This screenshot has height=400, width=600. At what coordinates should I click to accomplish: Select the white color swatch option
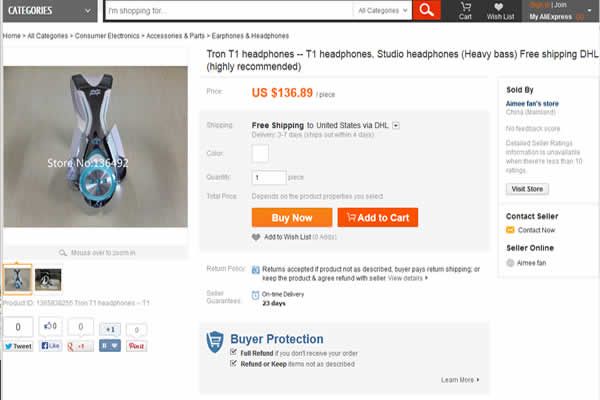point(260,153)
